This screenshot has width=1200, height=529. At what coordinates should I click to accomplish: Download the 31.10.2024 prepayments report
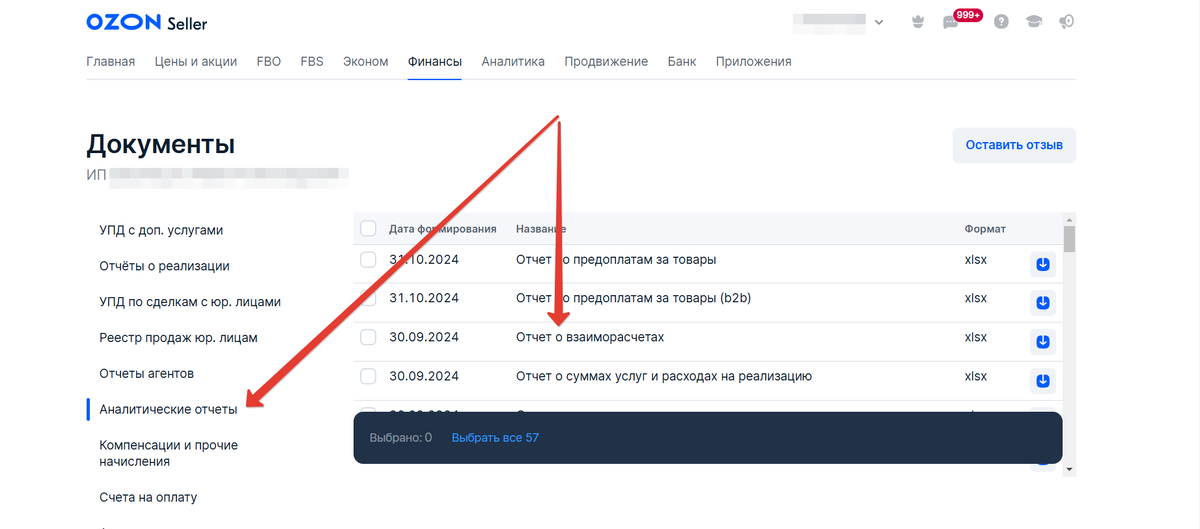1042,264
